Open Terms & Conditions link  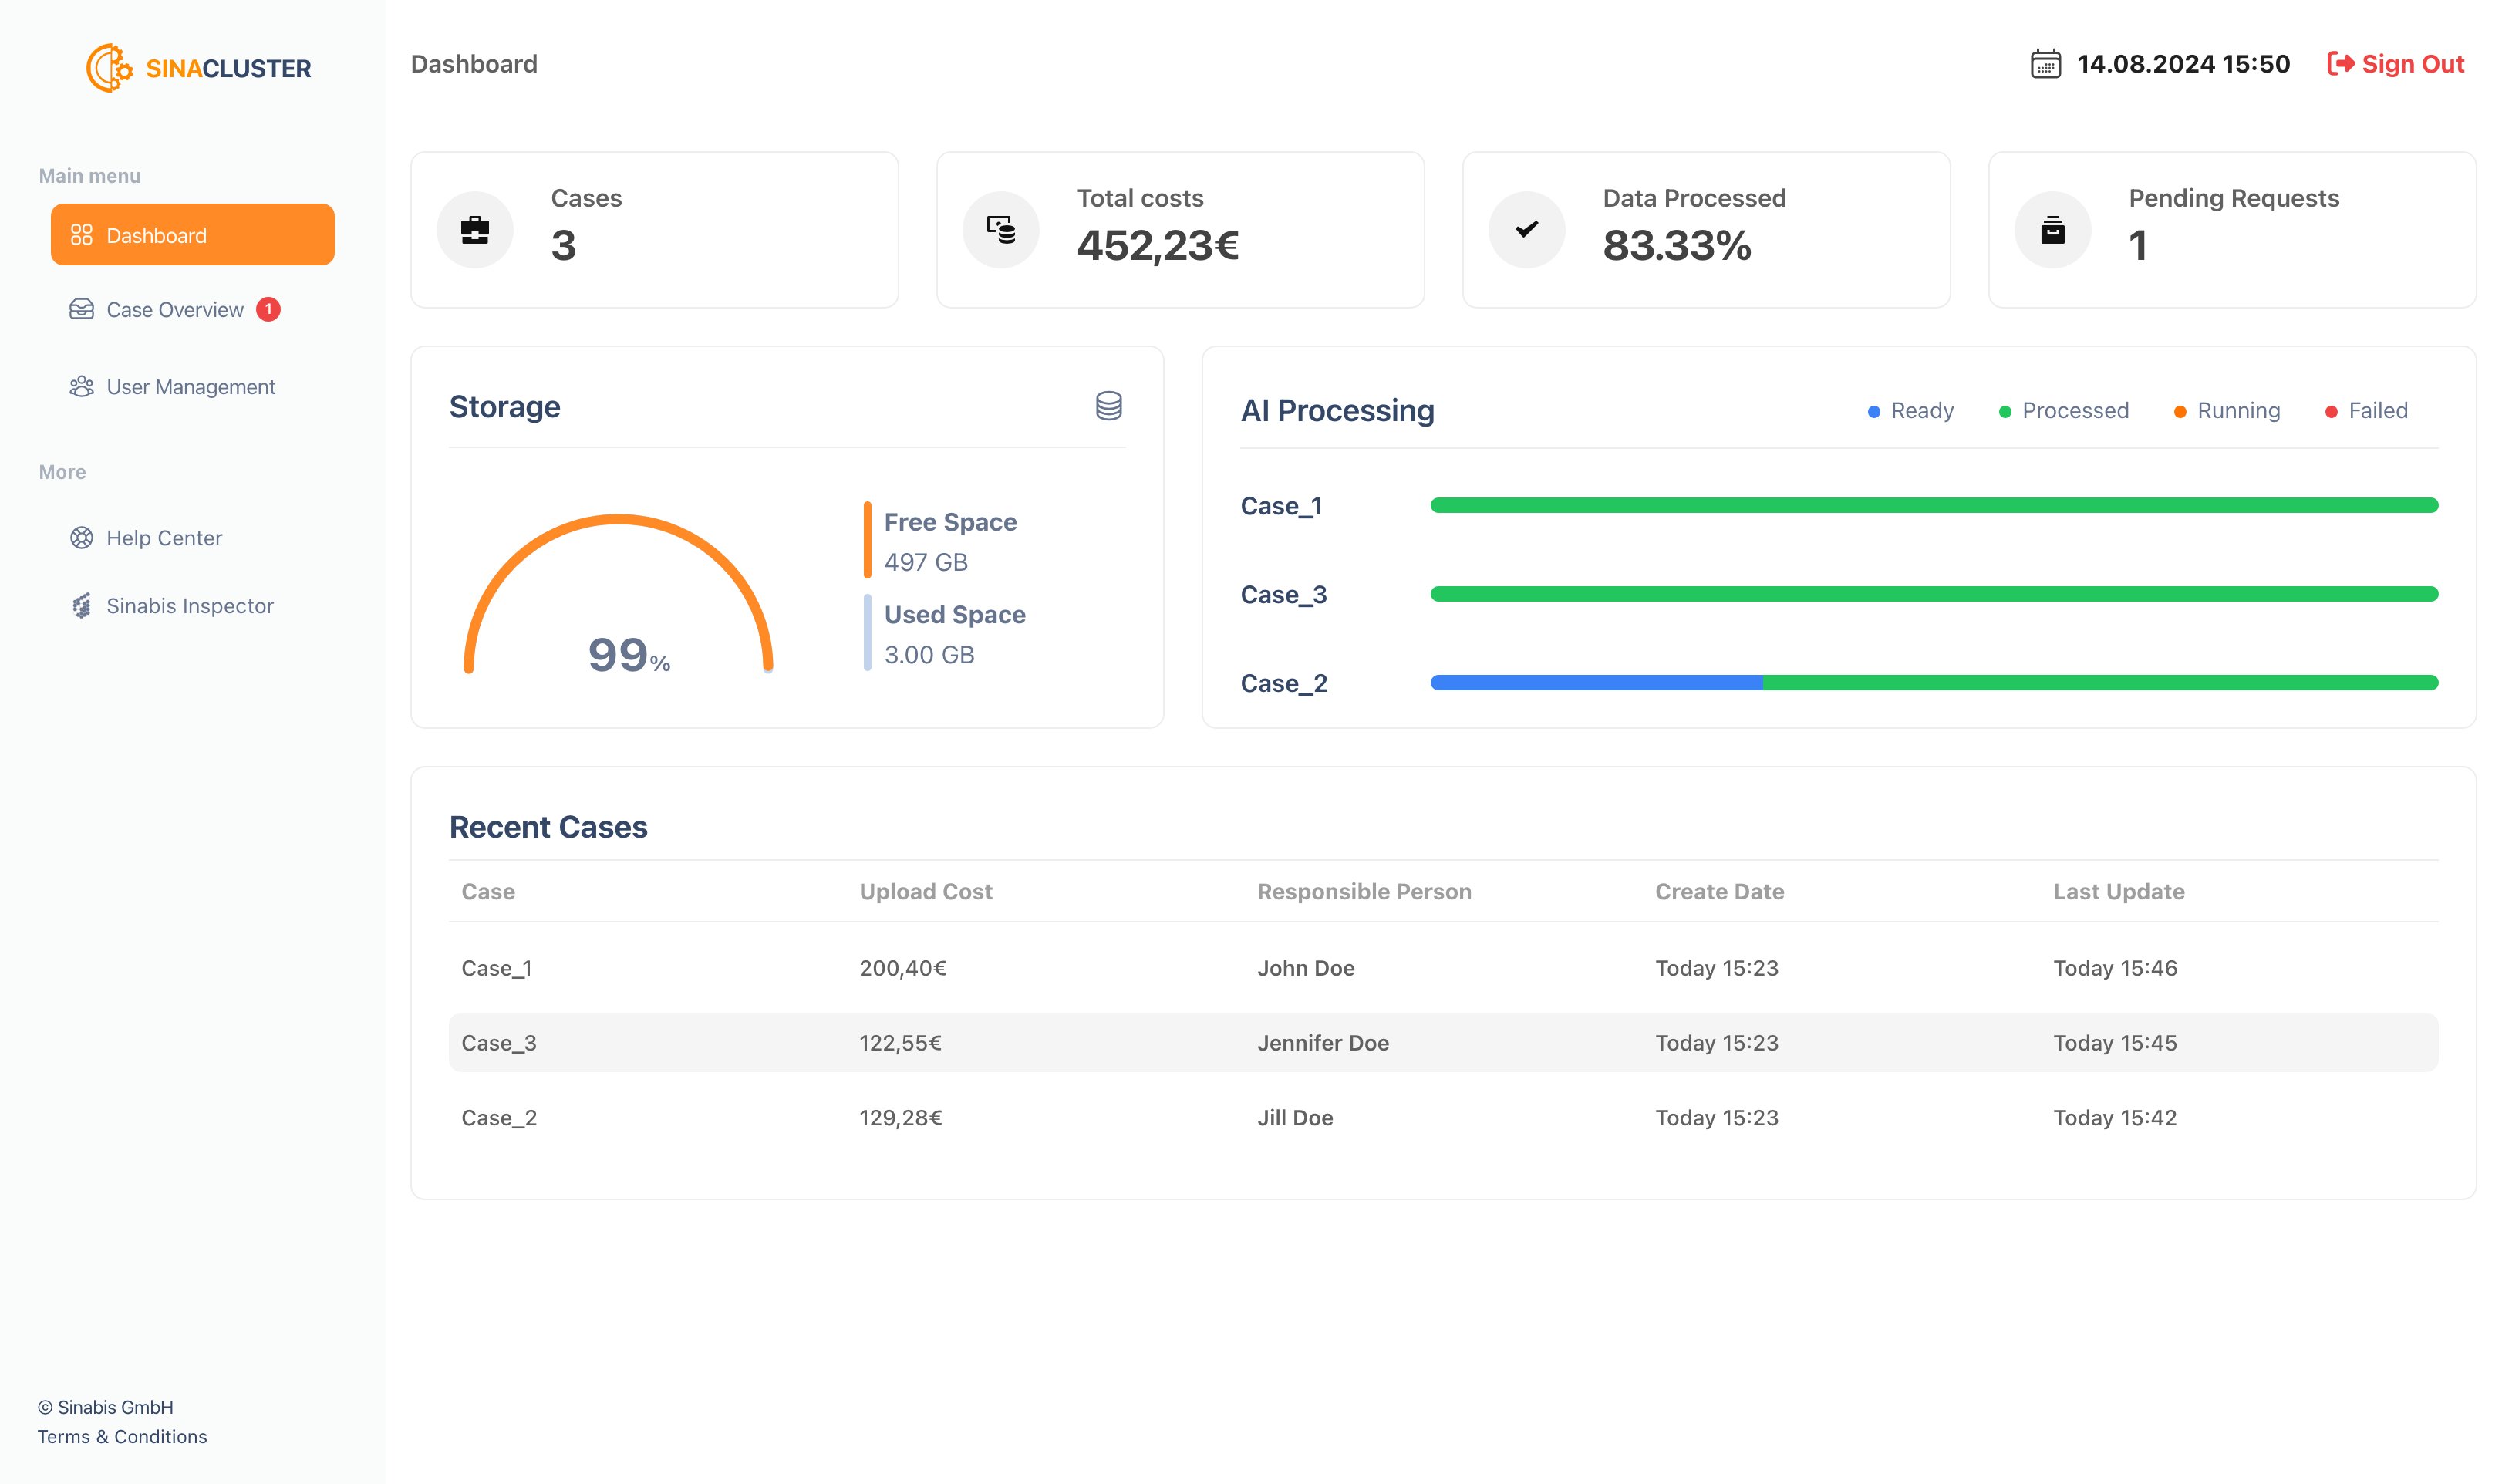tap(122, 1436)
